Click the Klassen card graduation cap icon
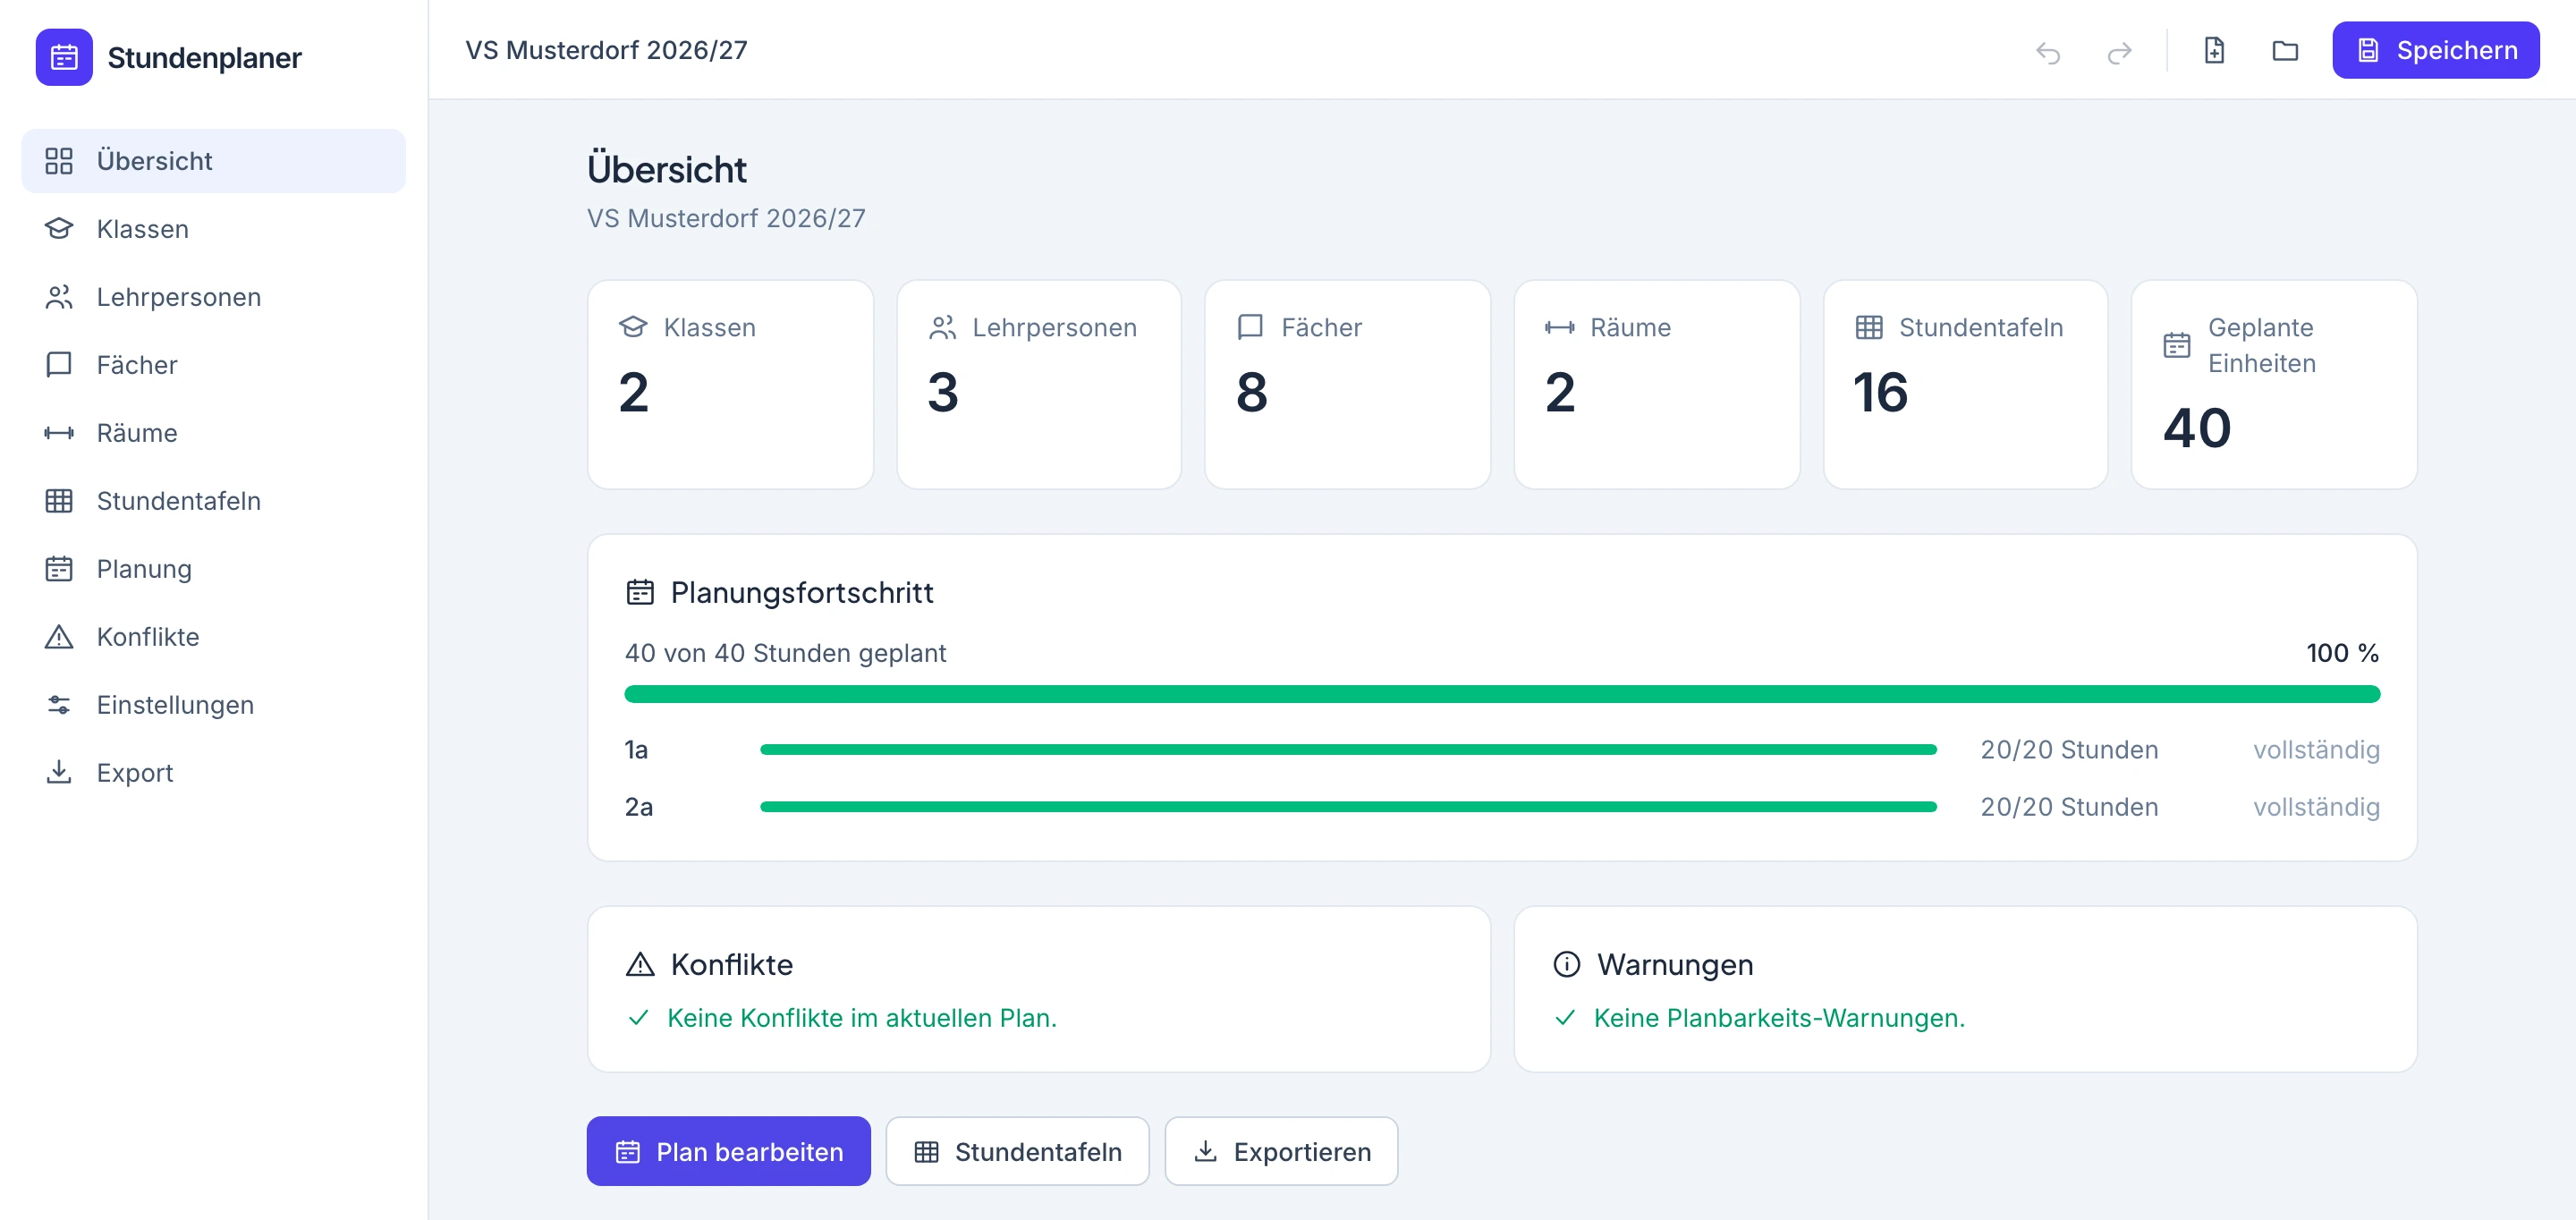The image size is (2576, 1220). [x=633, y=327]
